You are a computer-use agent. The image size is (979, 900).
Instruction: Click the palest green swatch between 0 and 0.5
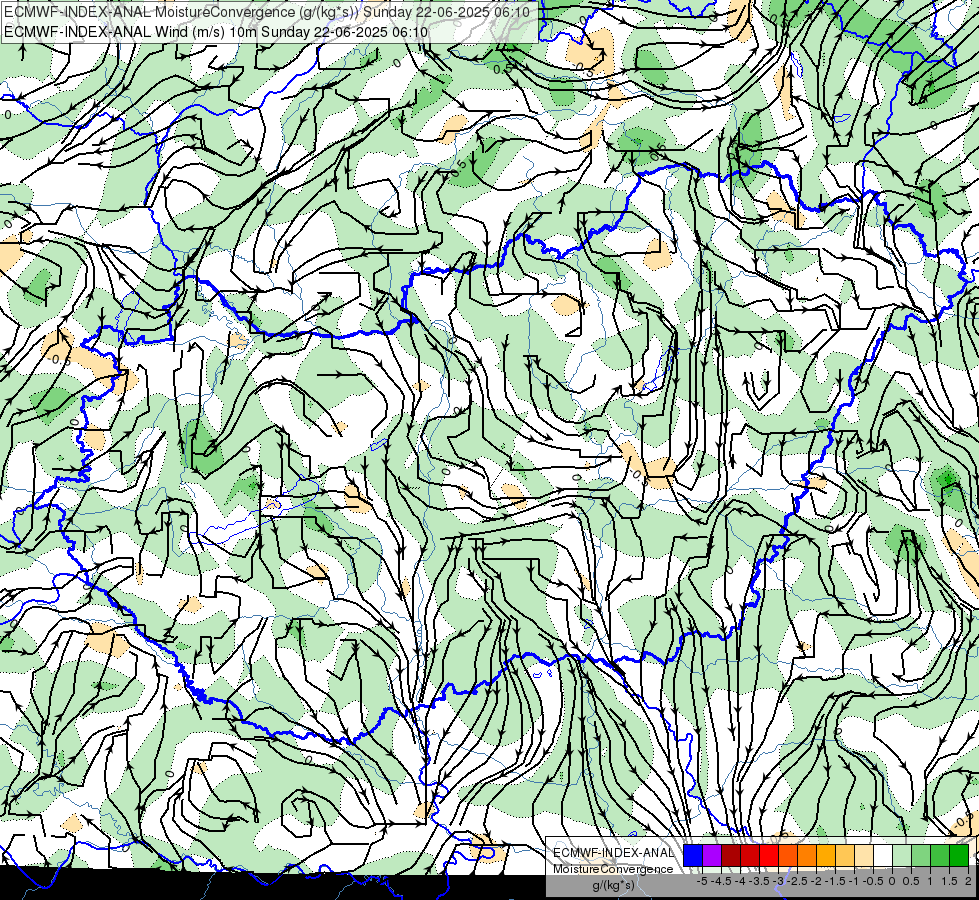coord(902,855)
